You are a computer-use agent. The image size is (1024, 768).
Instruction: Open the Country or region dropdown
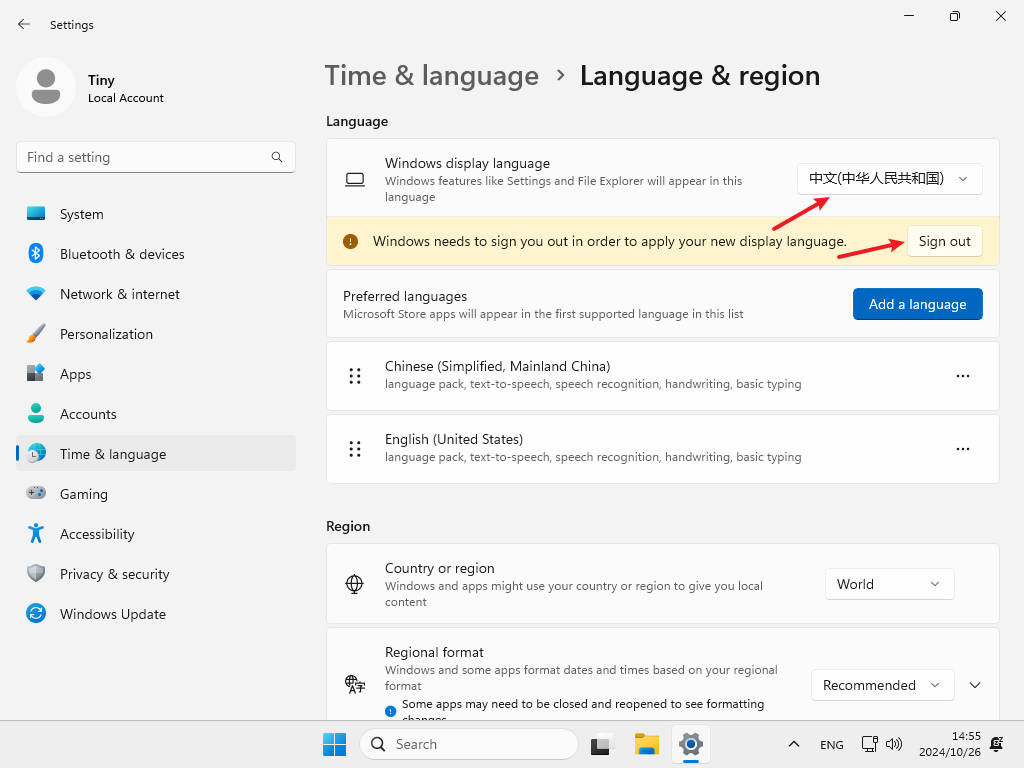click(889, 584)
